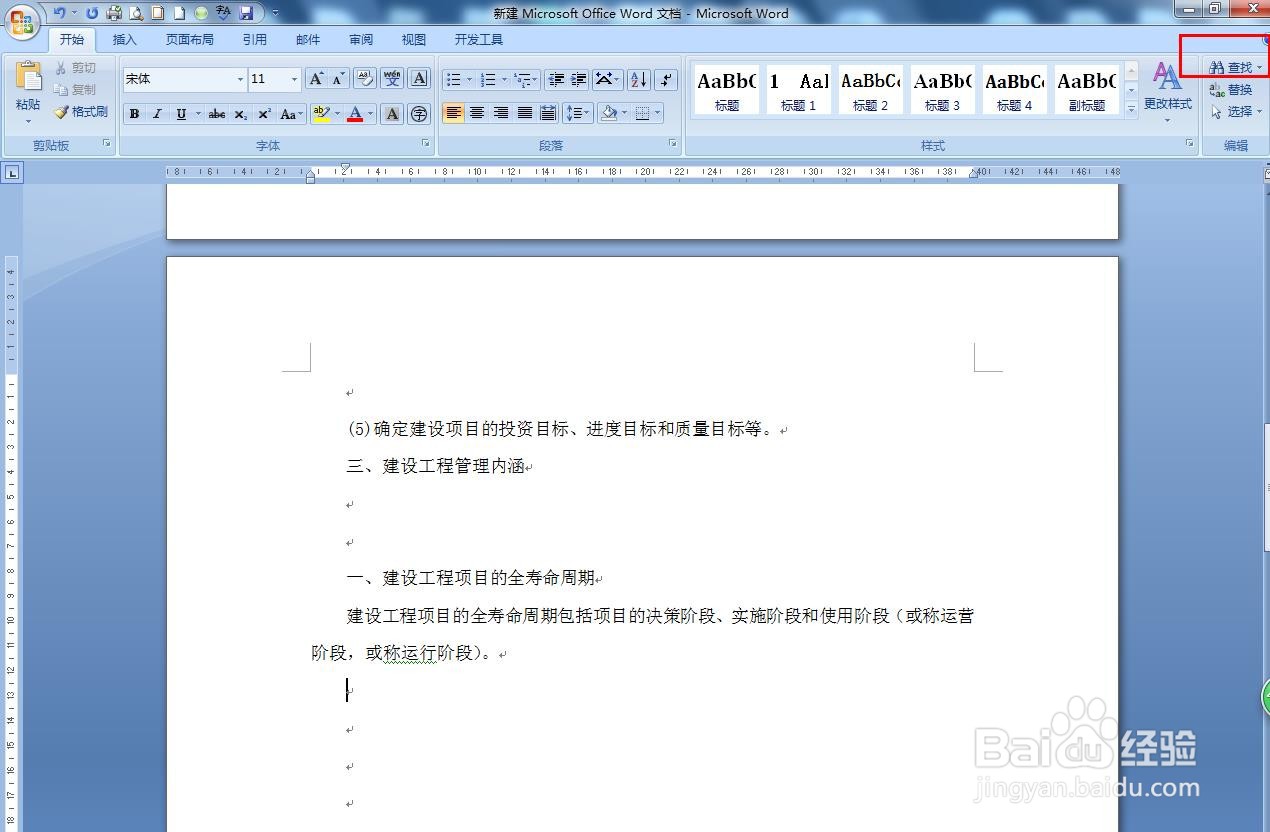Open the Sort icon in Paragraph group
This screenshot has width=1270, height=832.
[x=638, y=79]
